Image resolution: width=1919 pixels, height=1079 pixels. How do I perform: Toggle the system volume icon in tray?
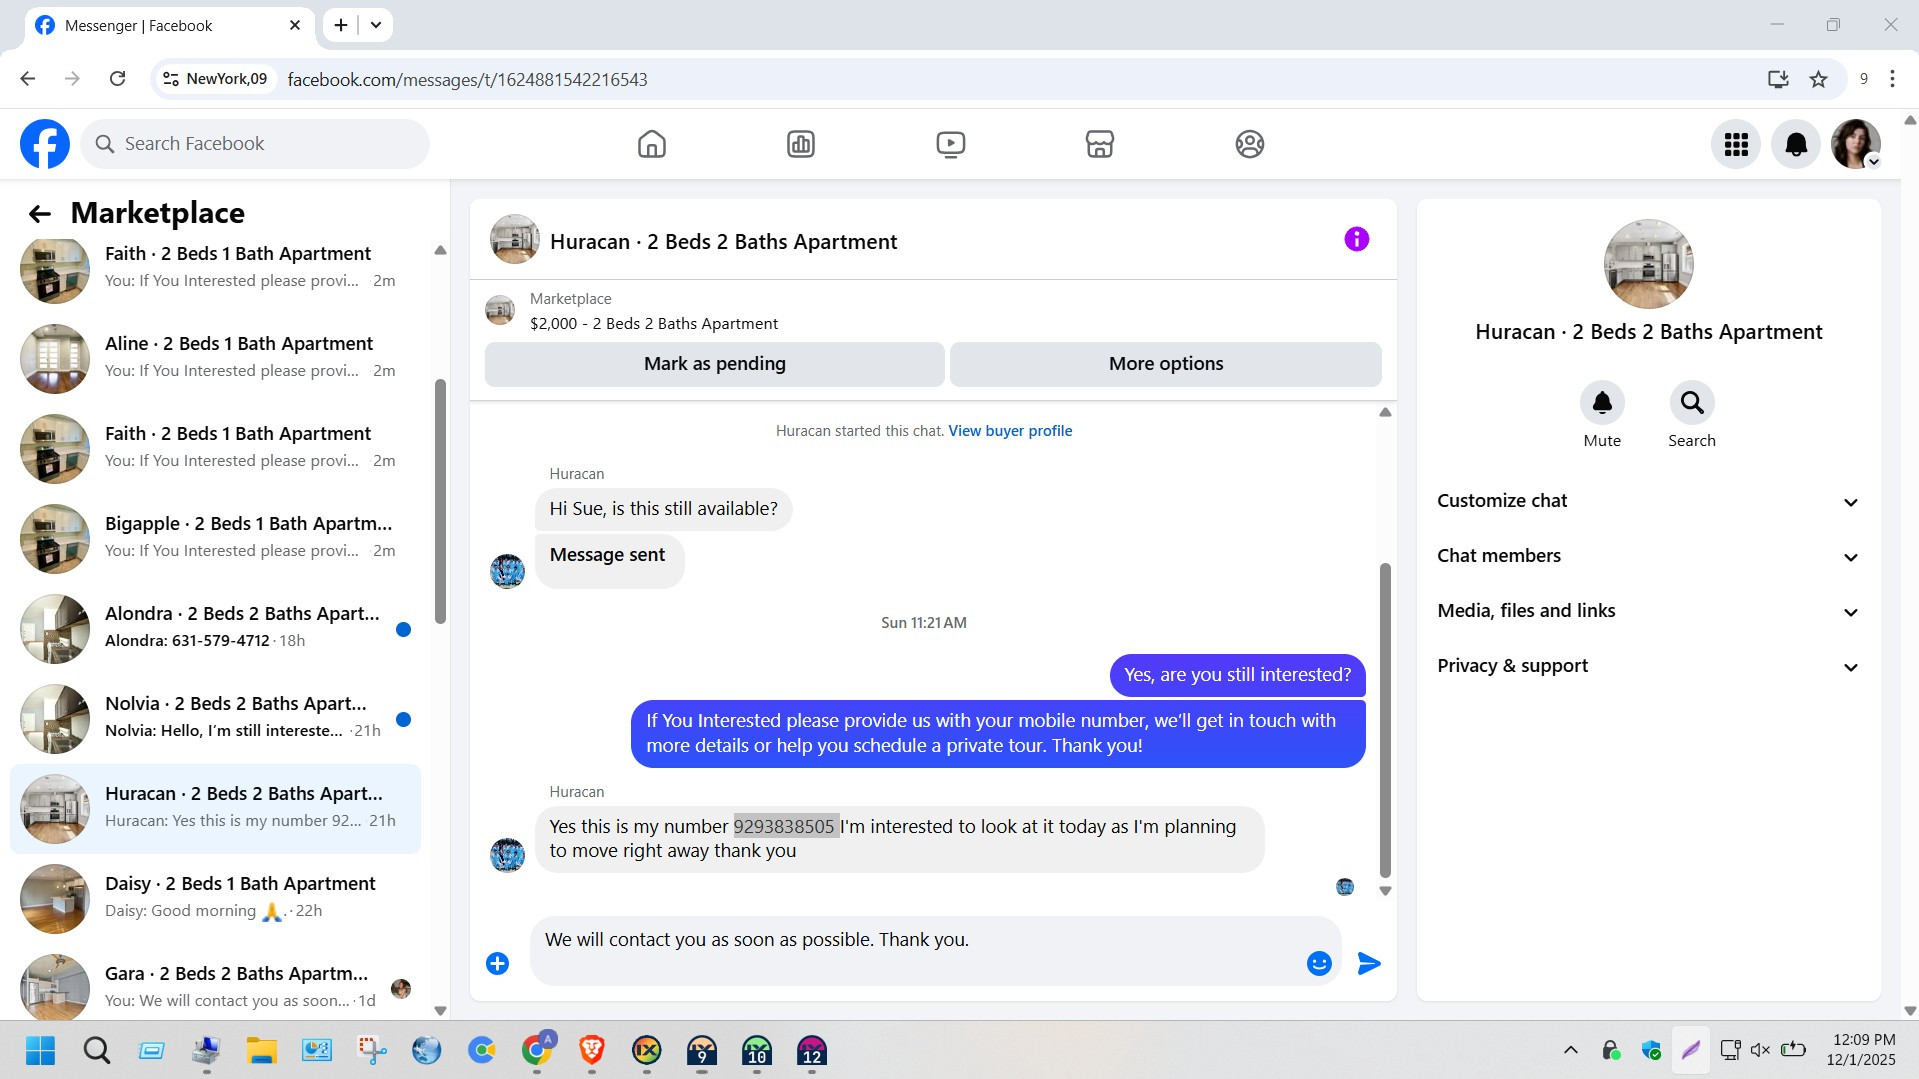(x=1760, y=1050)
